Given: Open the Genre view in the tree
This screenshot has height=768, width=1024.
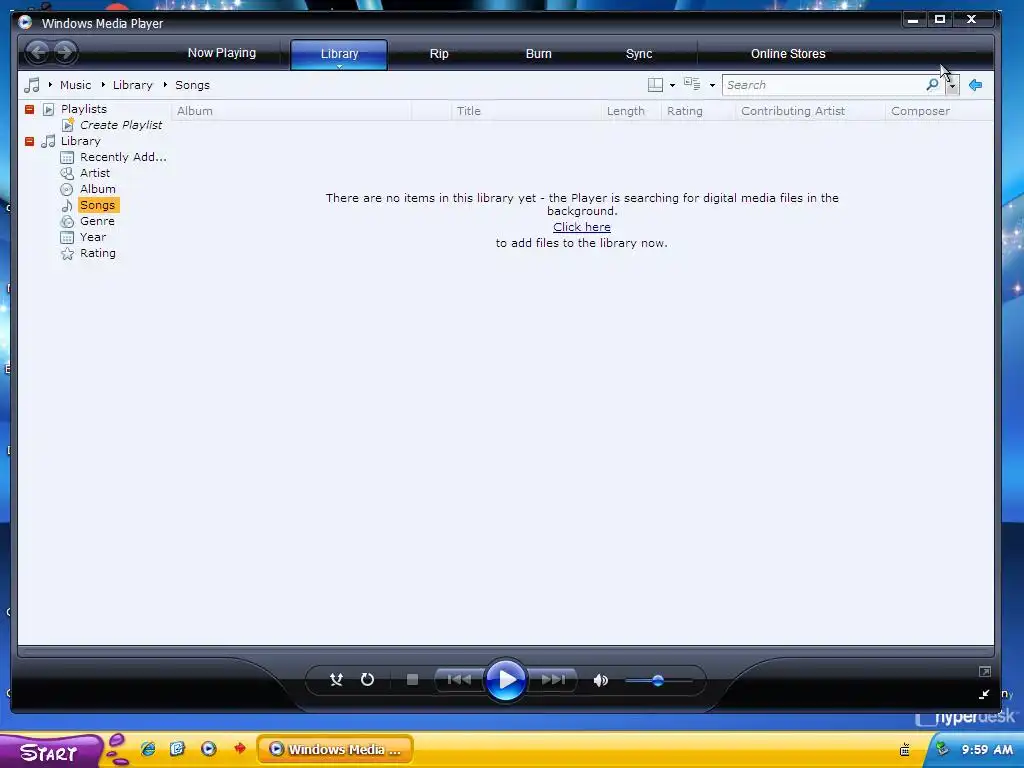Looking at the screenshot, I should (x=97, y=221).
